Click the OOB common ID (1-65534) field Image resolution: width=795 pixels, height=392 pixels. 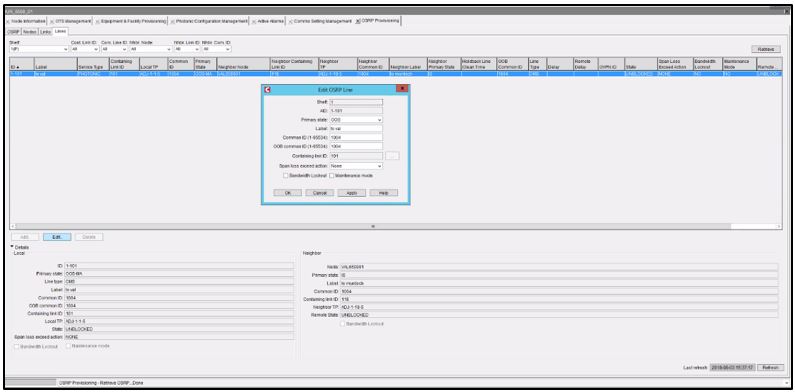(356, 147)
